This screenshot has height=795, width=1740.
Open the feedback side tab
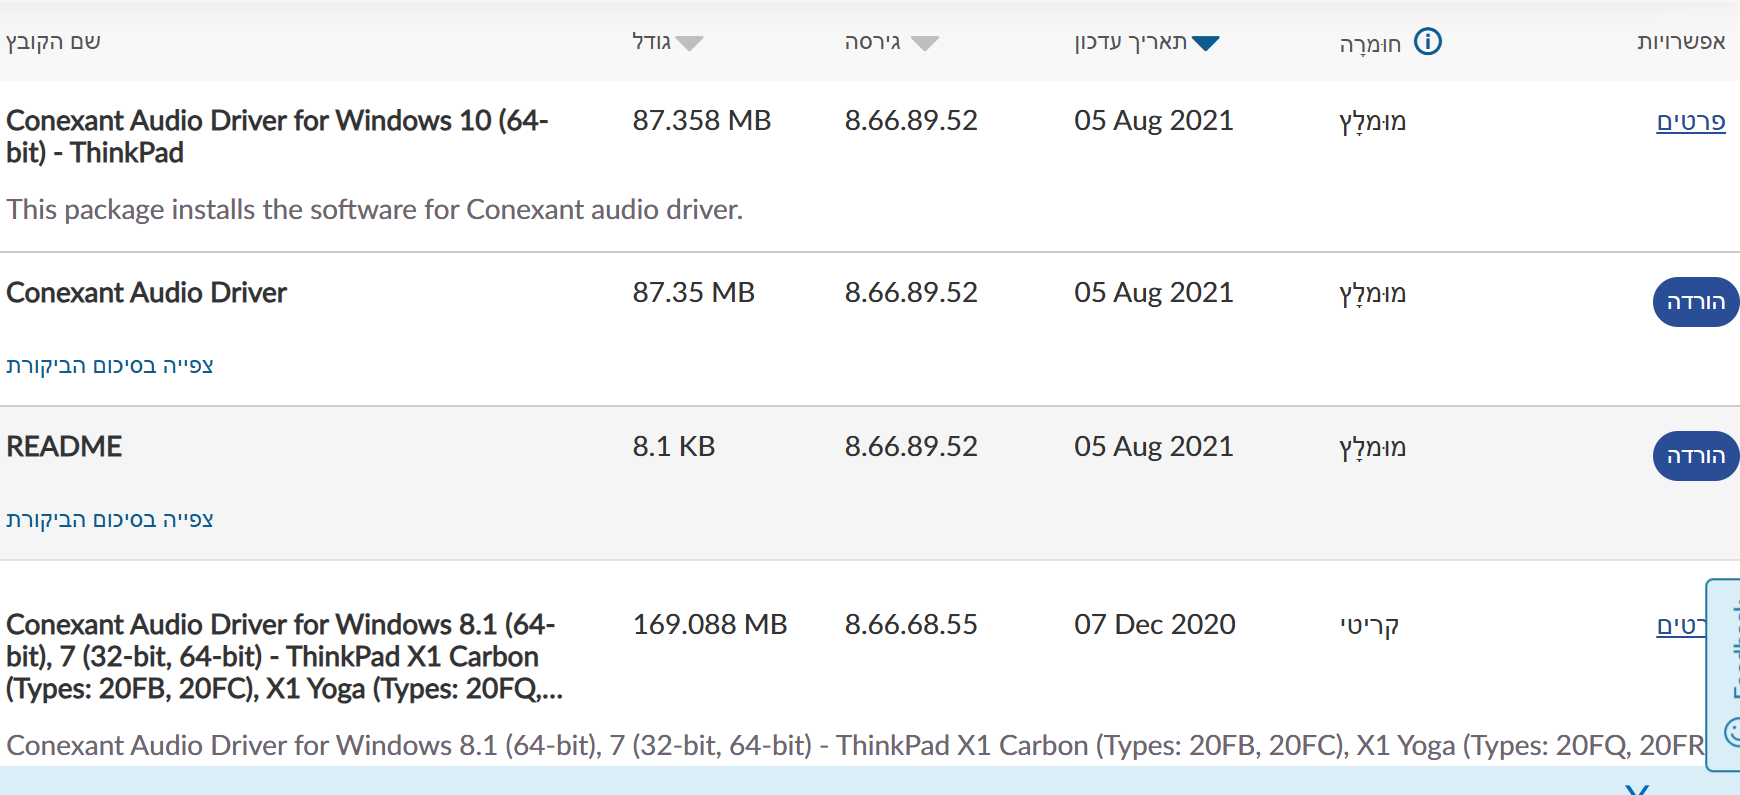pos(1723,675)
